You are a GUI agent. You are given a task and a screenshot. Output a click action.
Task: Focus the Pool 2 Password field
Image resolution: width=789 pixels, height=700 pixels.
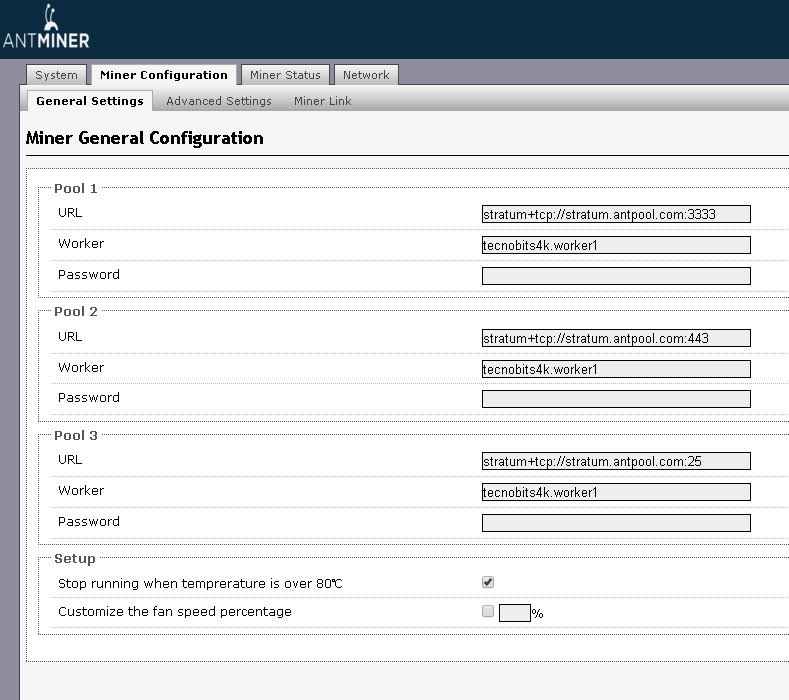click(x=616, y=399)
